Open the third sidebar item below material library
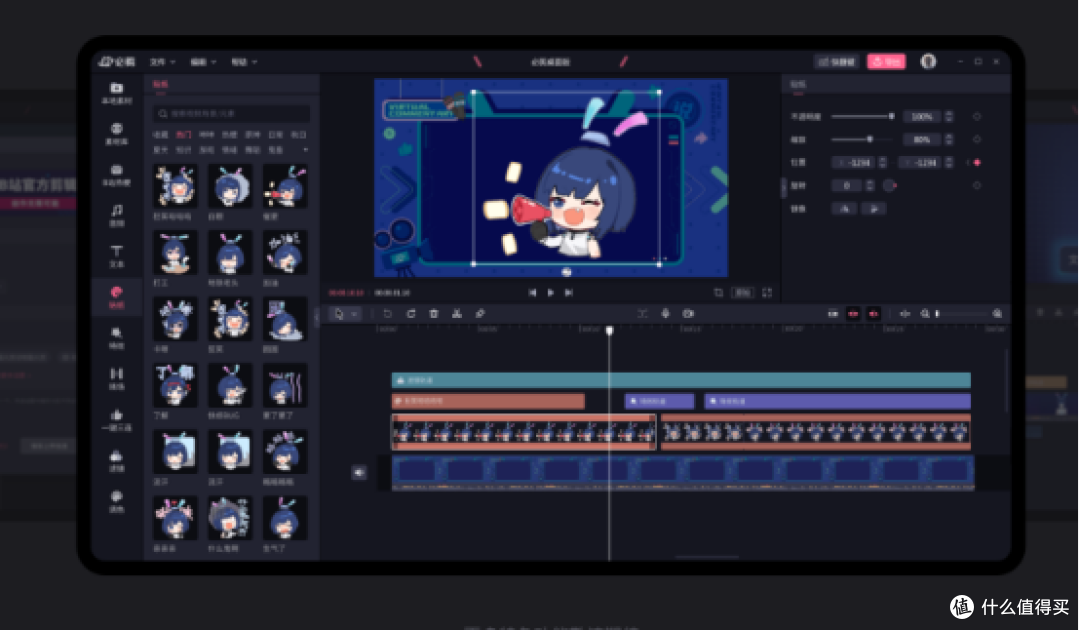The image size is (1080, 630). [116, 175]
